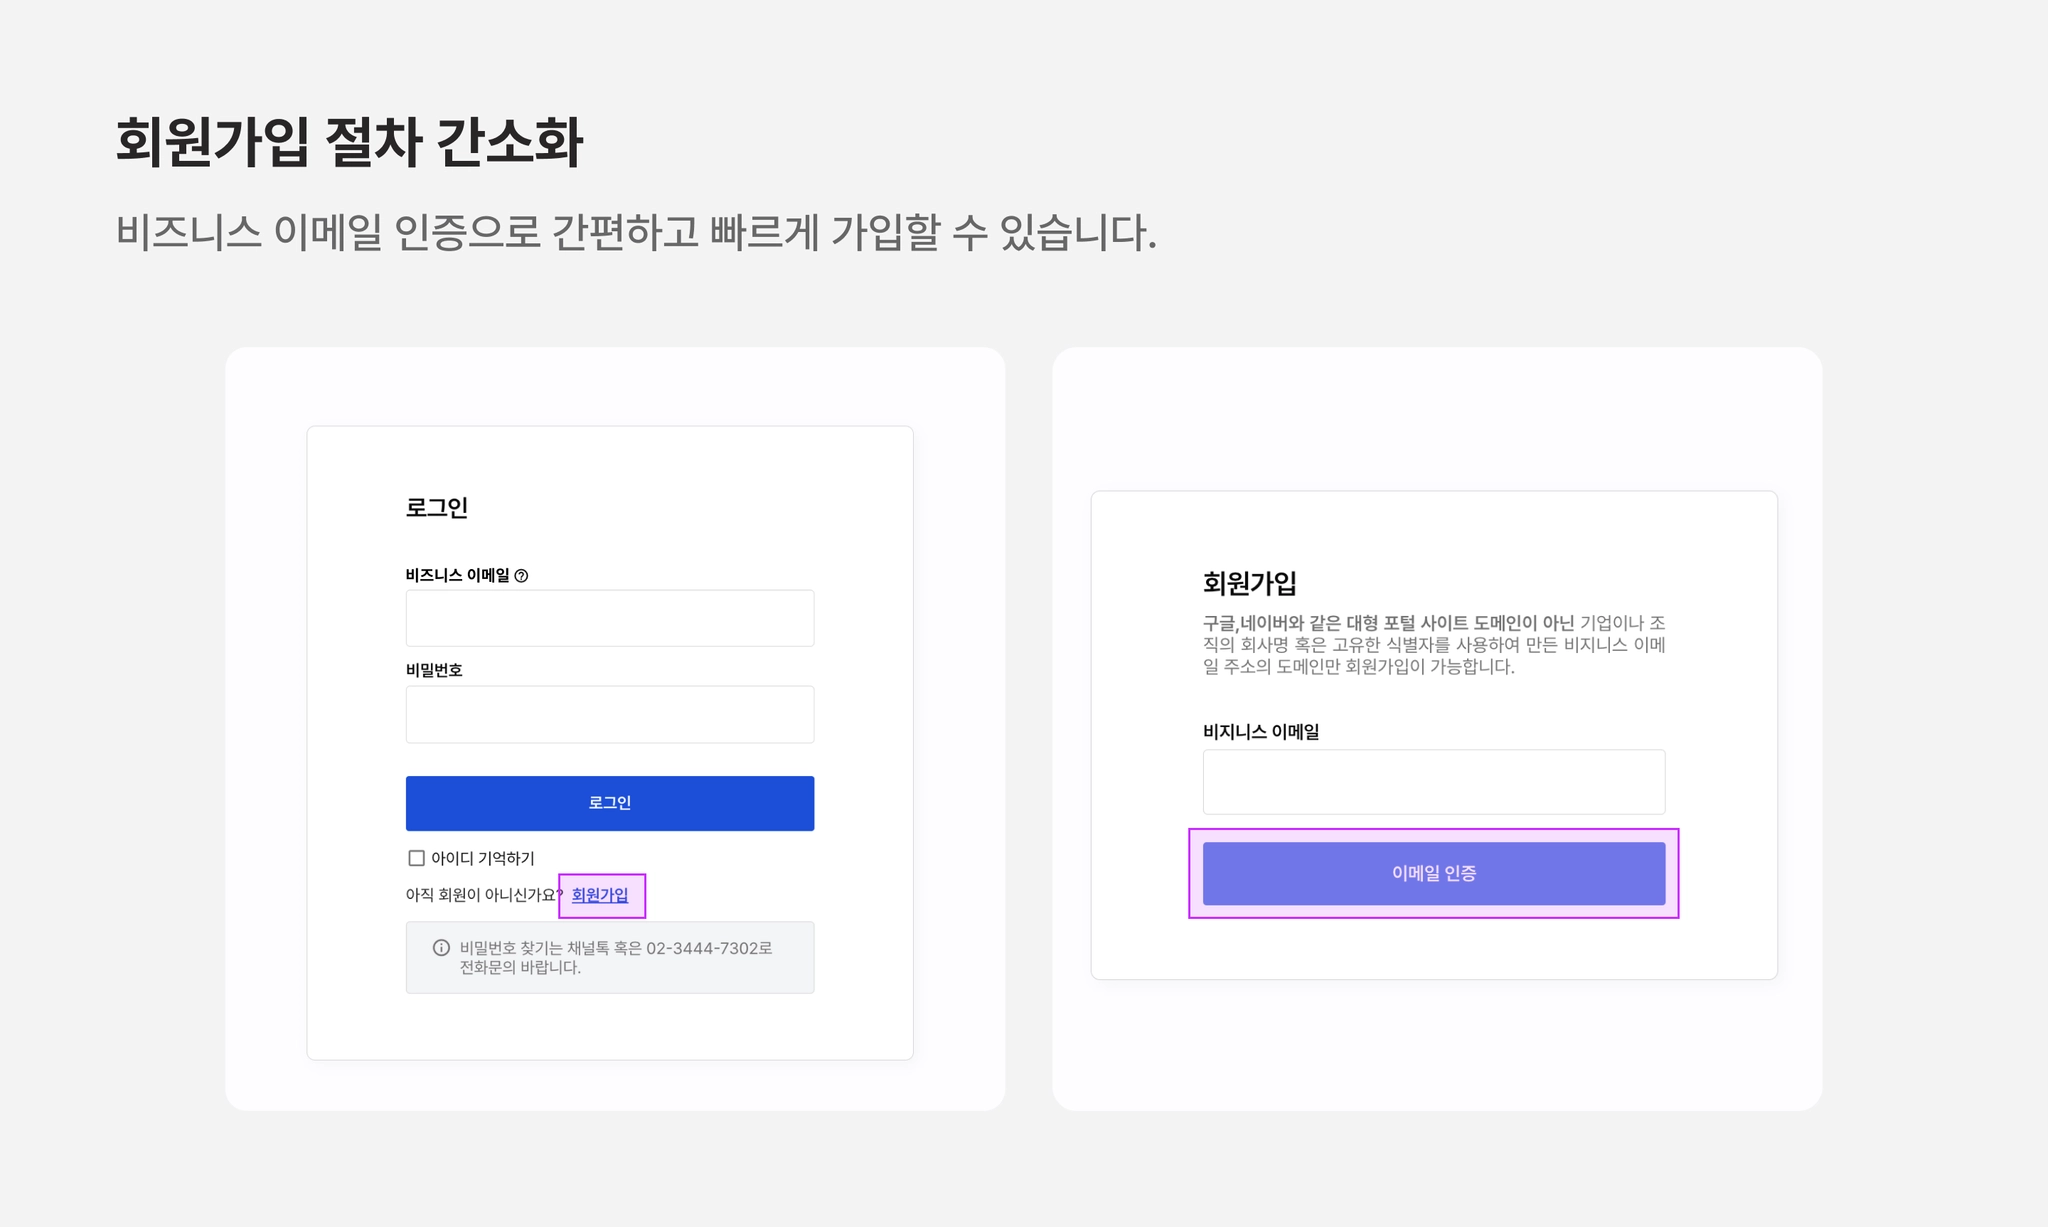
Task: Click the 비즈니스 이메일 label in login form
Action: tap(457, 575)
